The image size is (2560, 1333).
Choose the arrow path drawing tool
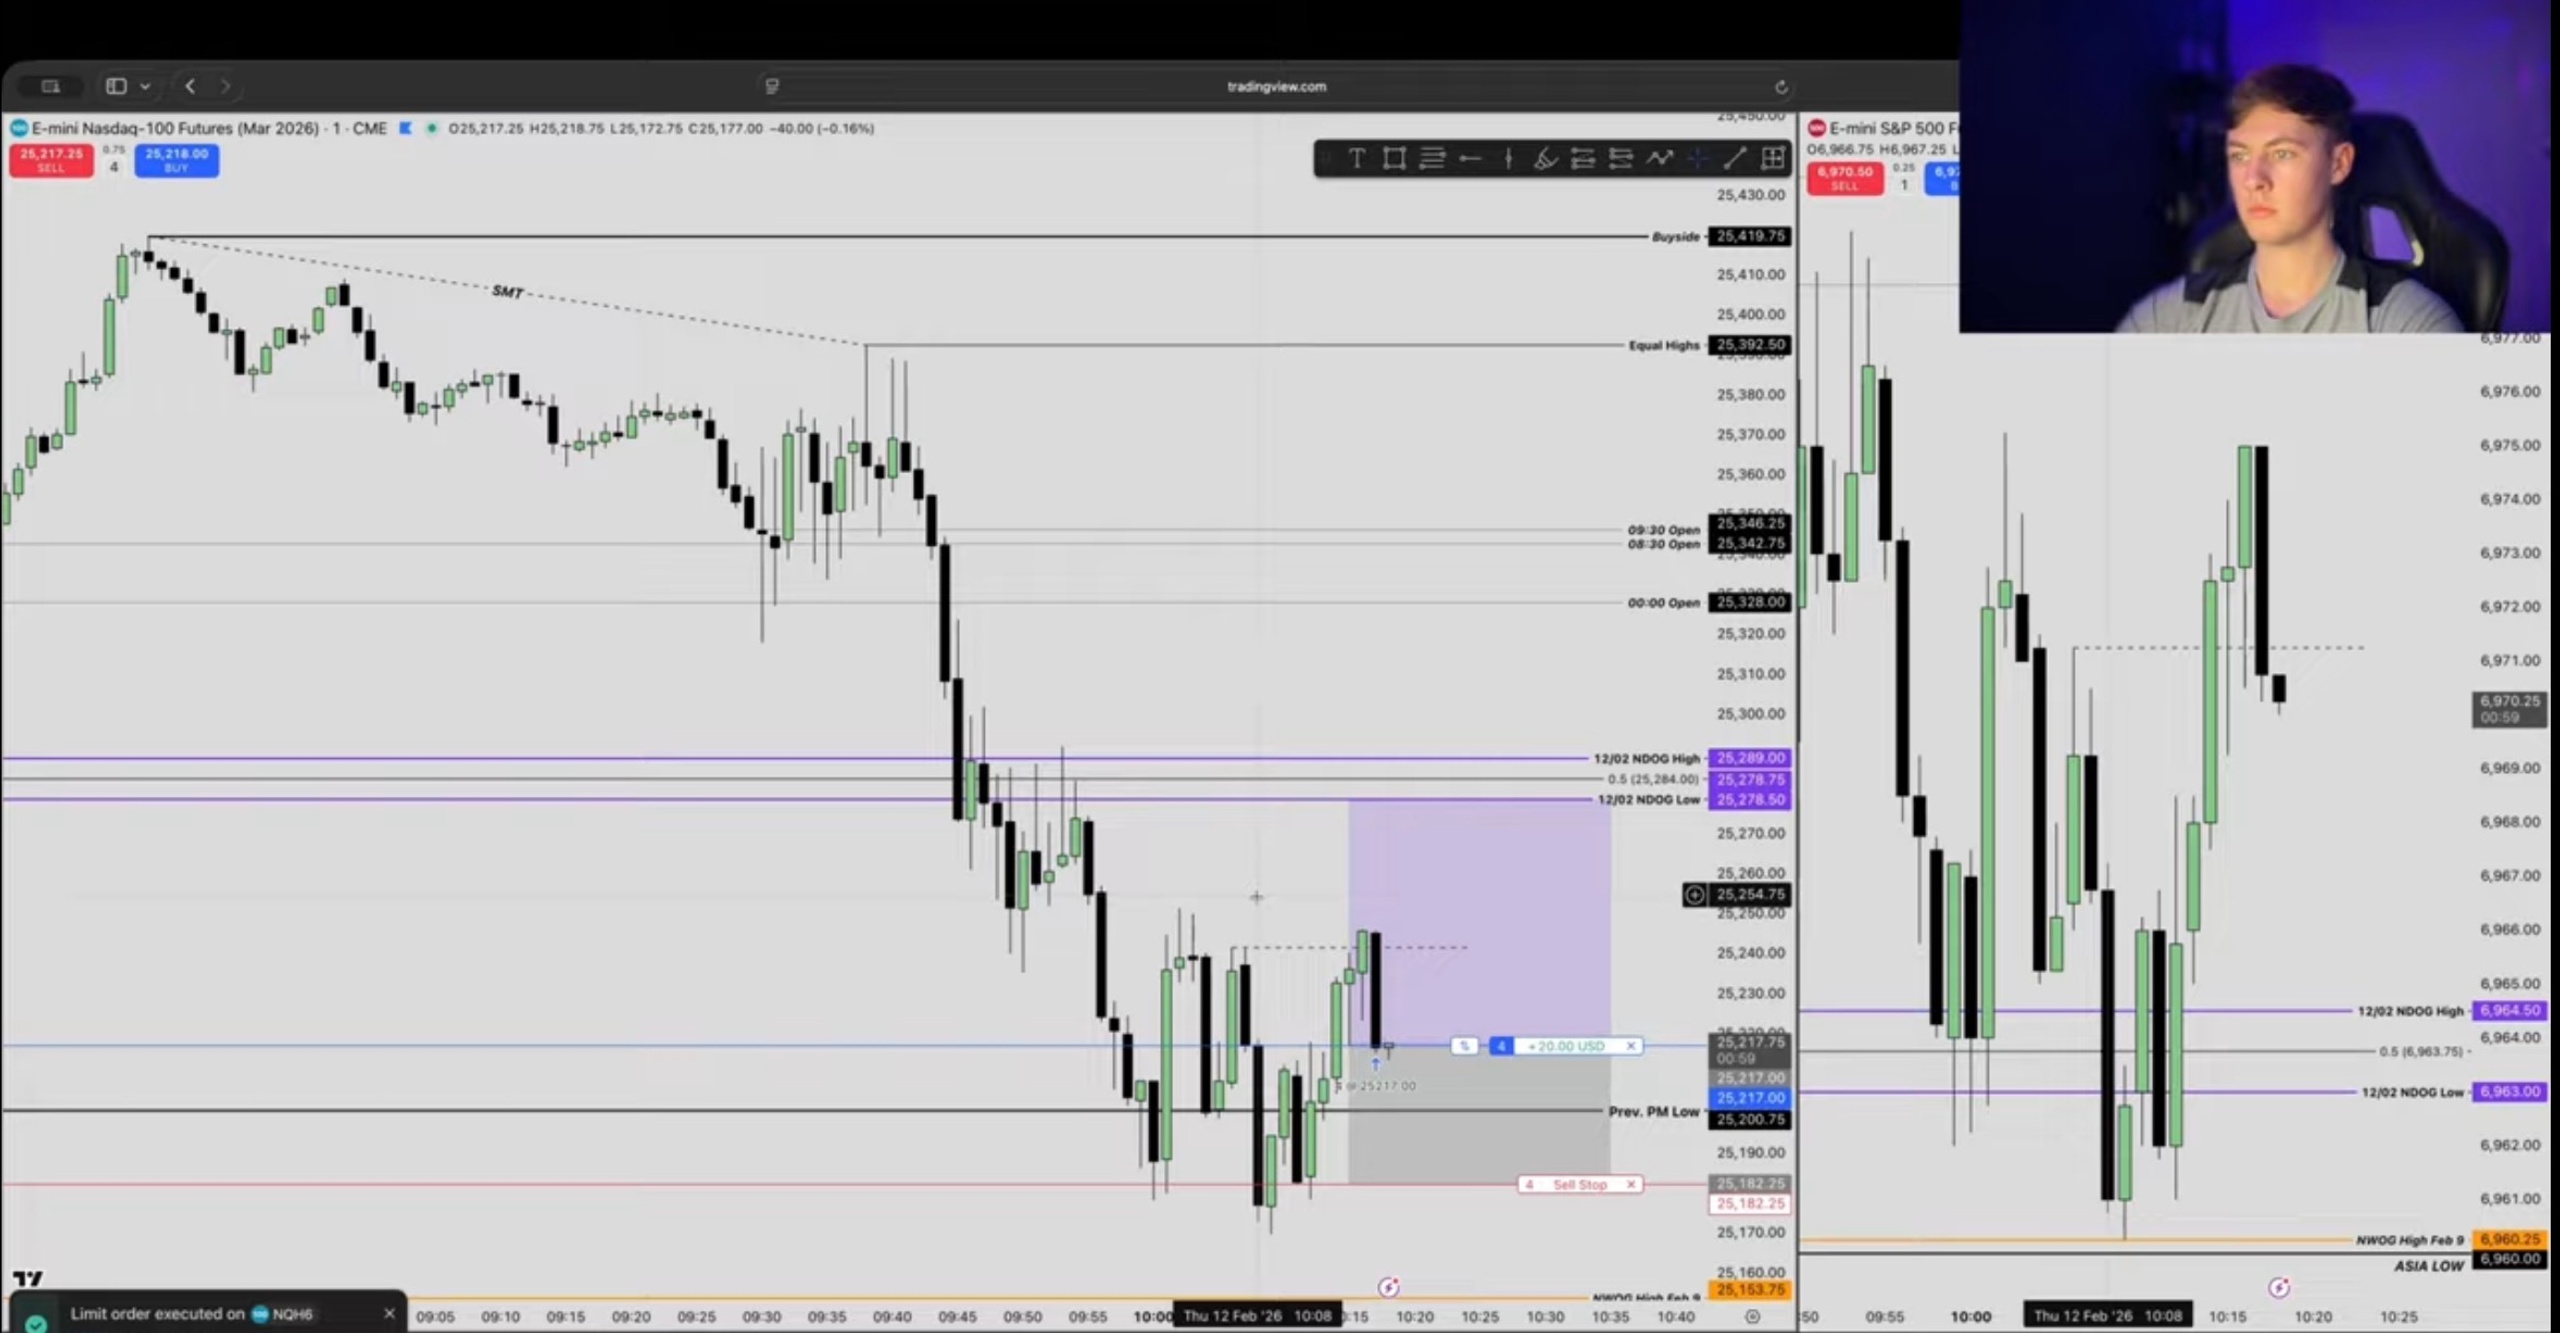[x=1660, y=158]
